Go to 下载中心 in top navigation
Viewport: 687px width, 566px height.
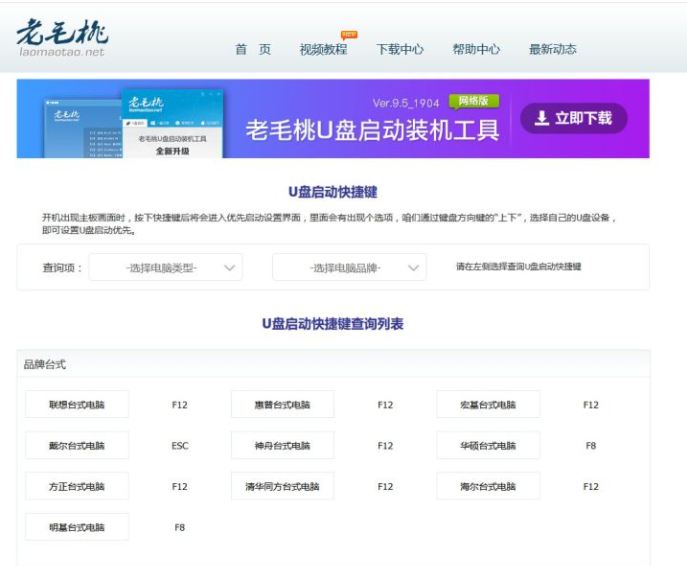399,49
